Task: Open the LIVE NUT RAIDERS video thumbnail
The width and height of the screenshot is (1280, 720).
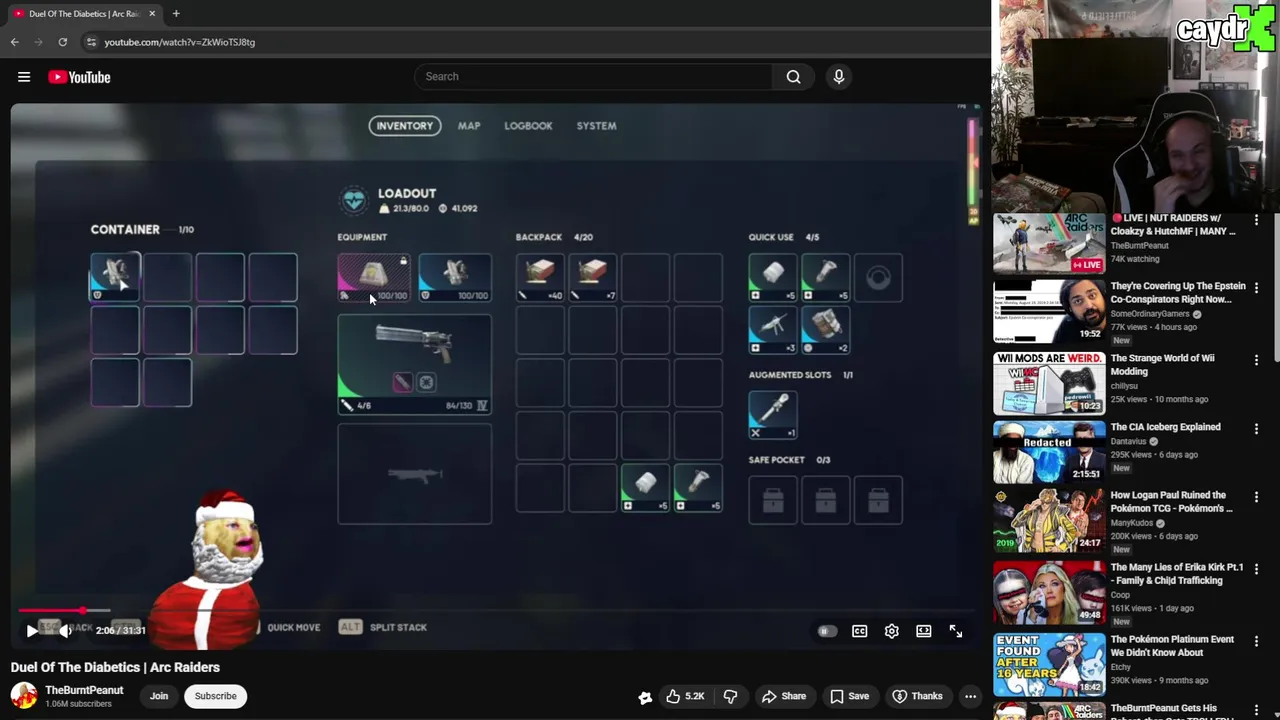Action: click(x=1049, y=243)
